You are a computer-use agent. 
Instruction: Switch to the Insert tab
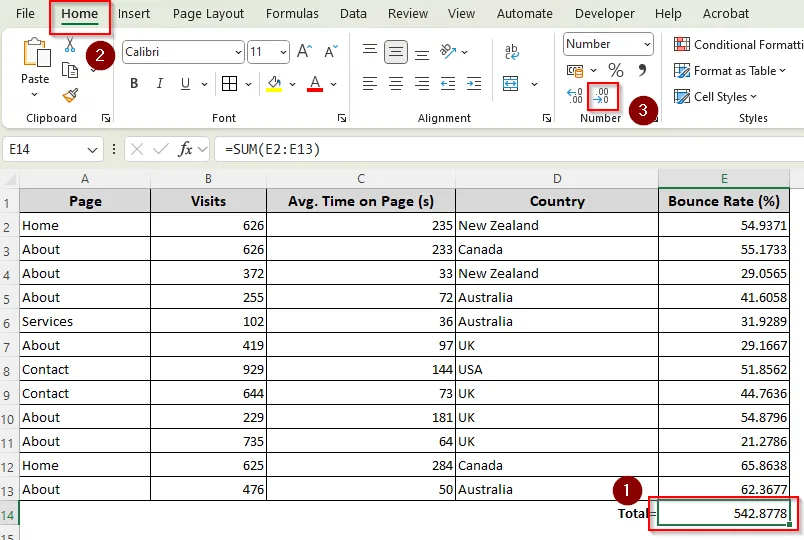[x=134, y=13]
